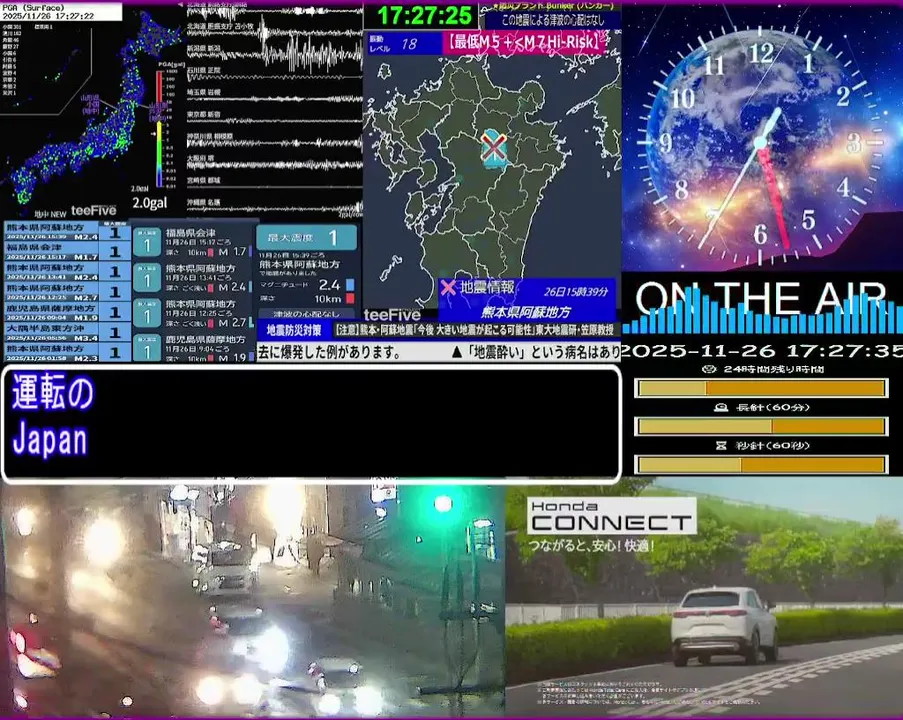Click the Earth analog clock face

(760, 144)
